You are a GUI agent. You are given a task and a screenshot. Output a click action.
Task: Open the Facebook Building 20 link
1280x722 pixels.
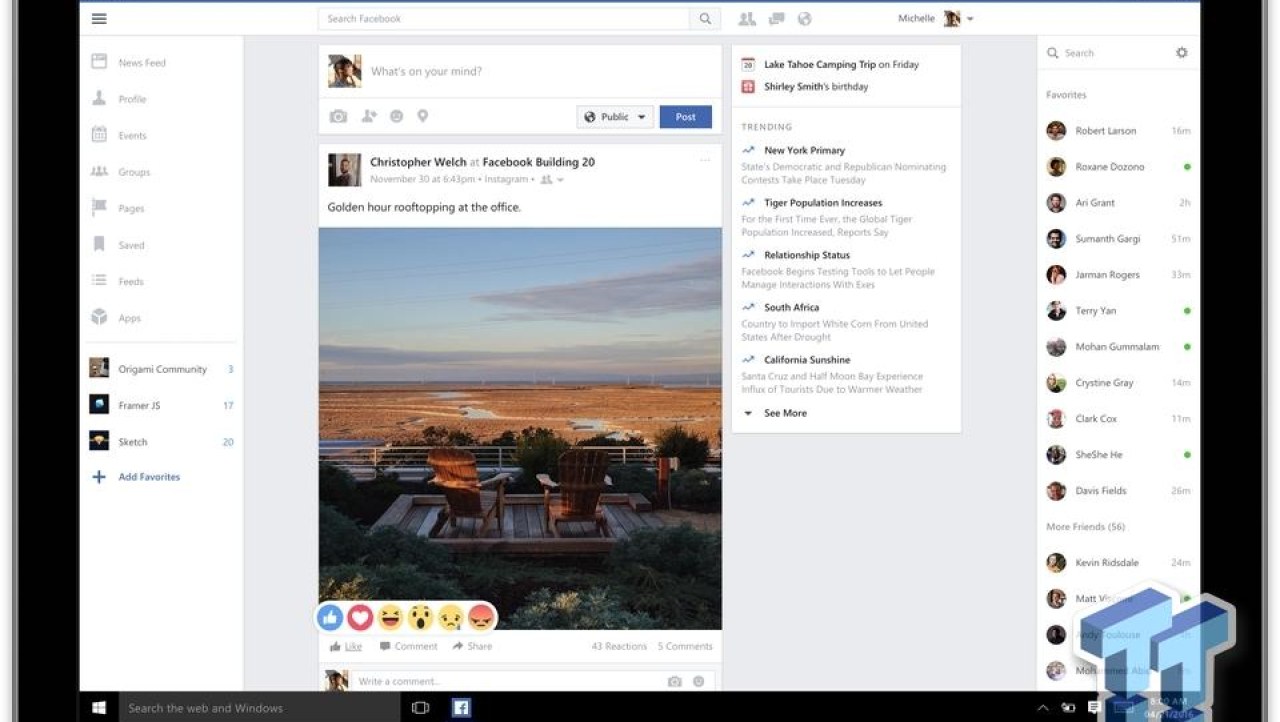pyautogui.click(x=539, y=162)
